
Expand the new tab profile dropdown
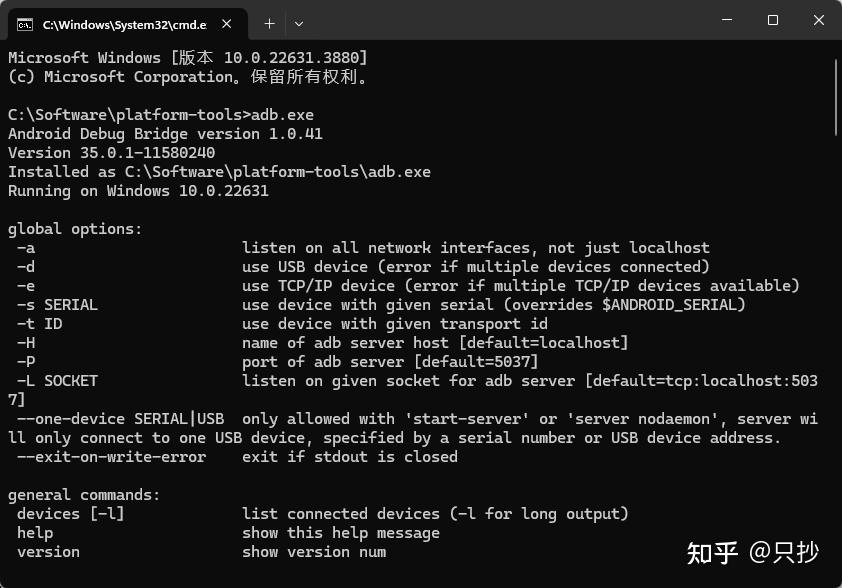tap(299, 23)
